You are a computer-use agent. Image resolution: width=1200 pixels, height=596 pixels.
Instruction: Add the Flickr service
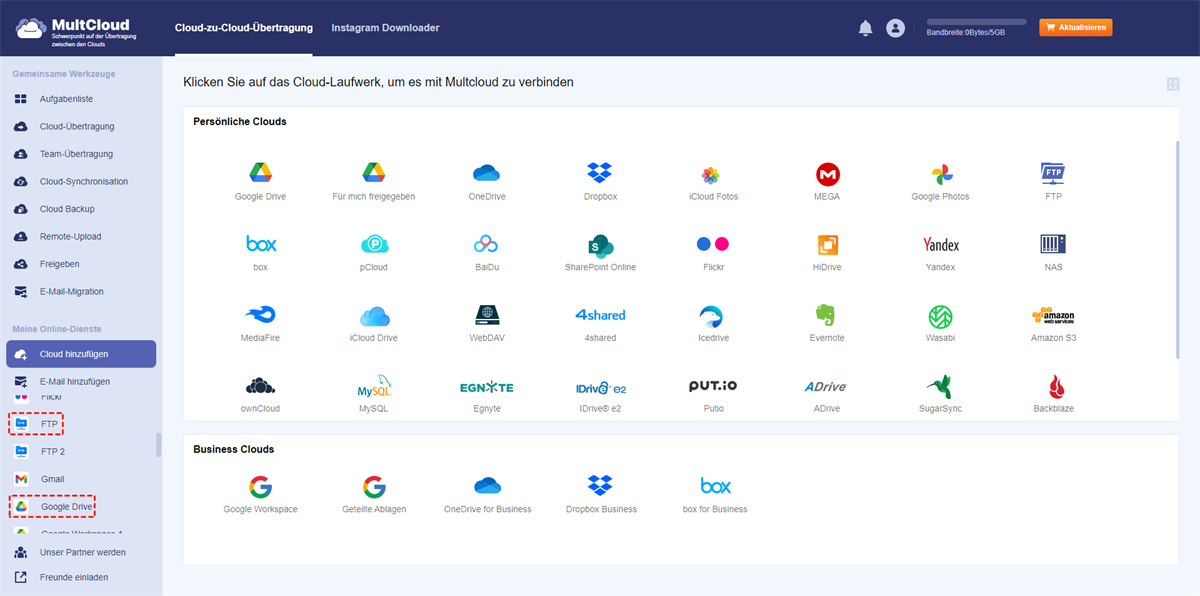(x=713, y=252)
